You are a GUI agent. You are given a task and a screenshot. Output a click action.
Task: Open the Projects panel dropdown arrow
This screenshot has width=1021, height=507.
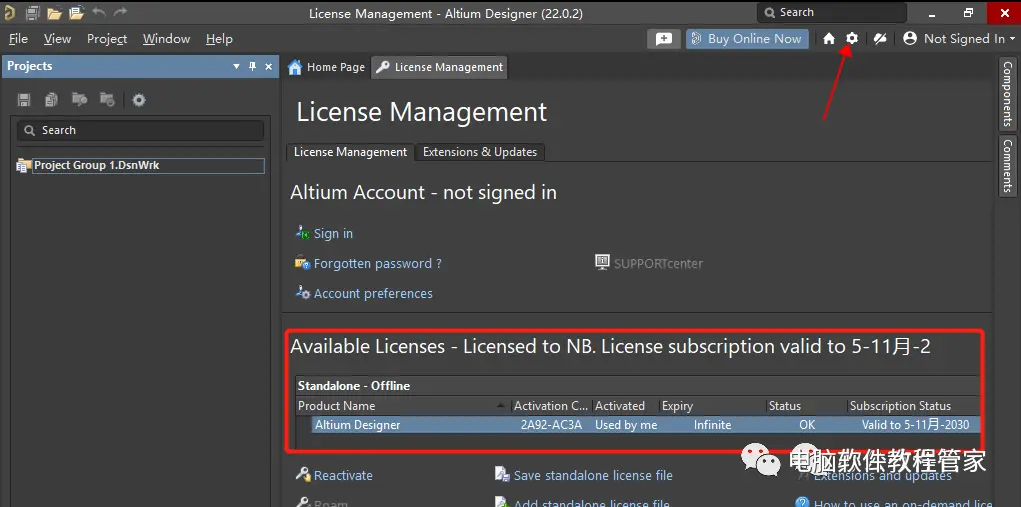[236, 66]
